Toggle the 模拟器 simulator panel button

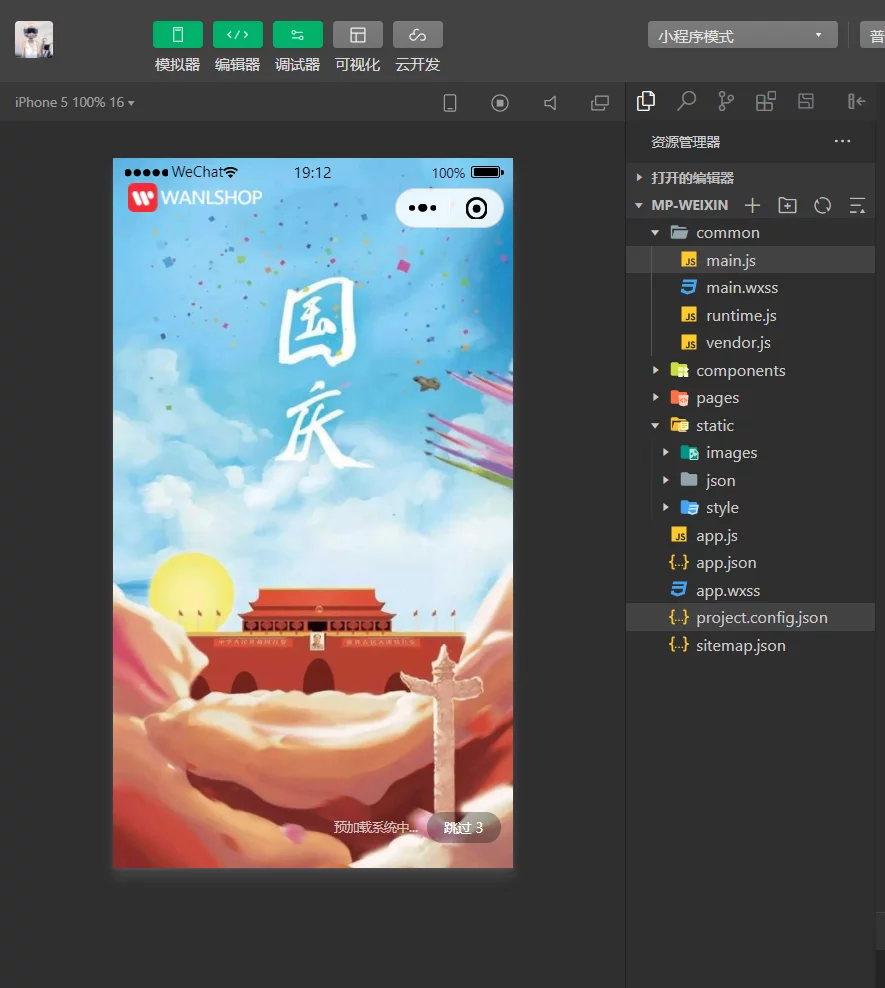pos(178,35)
